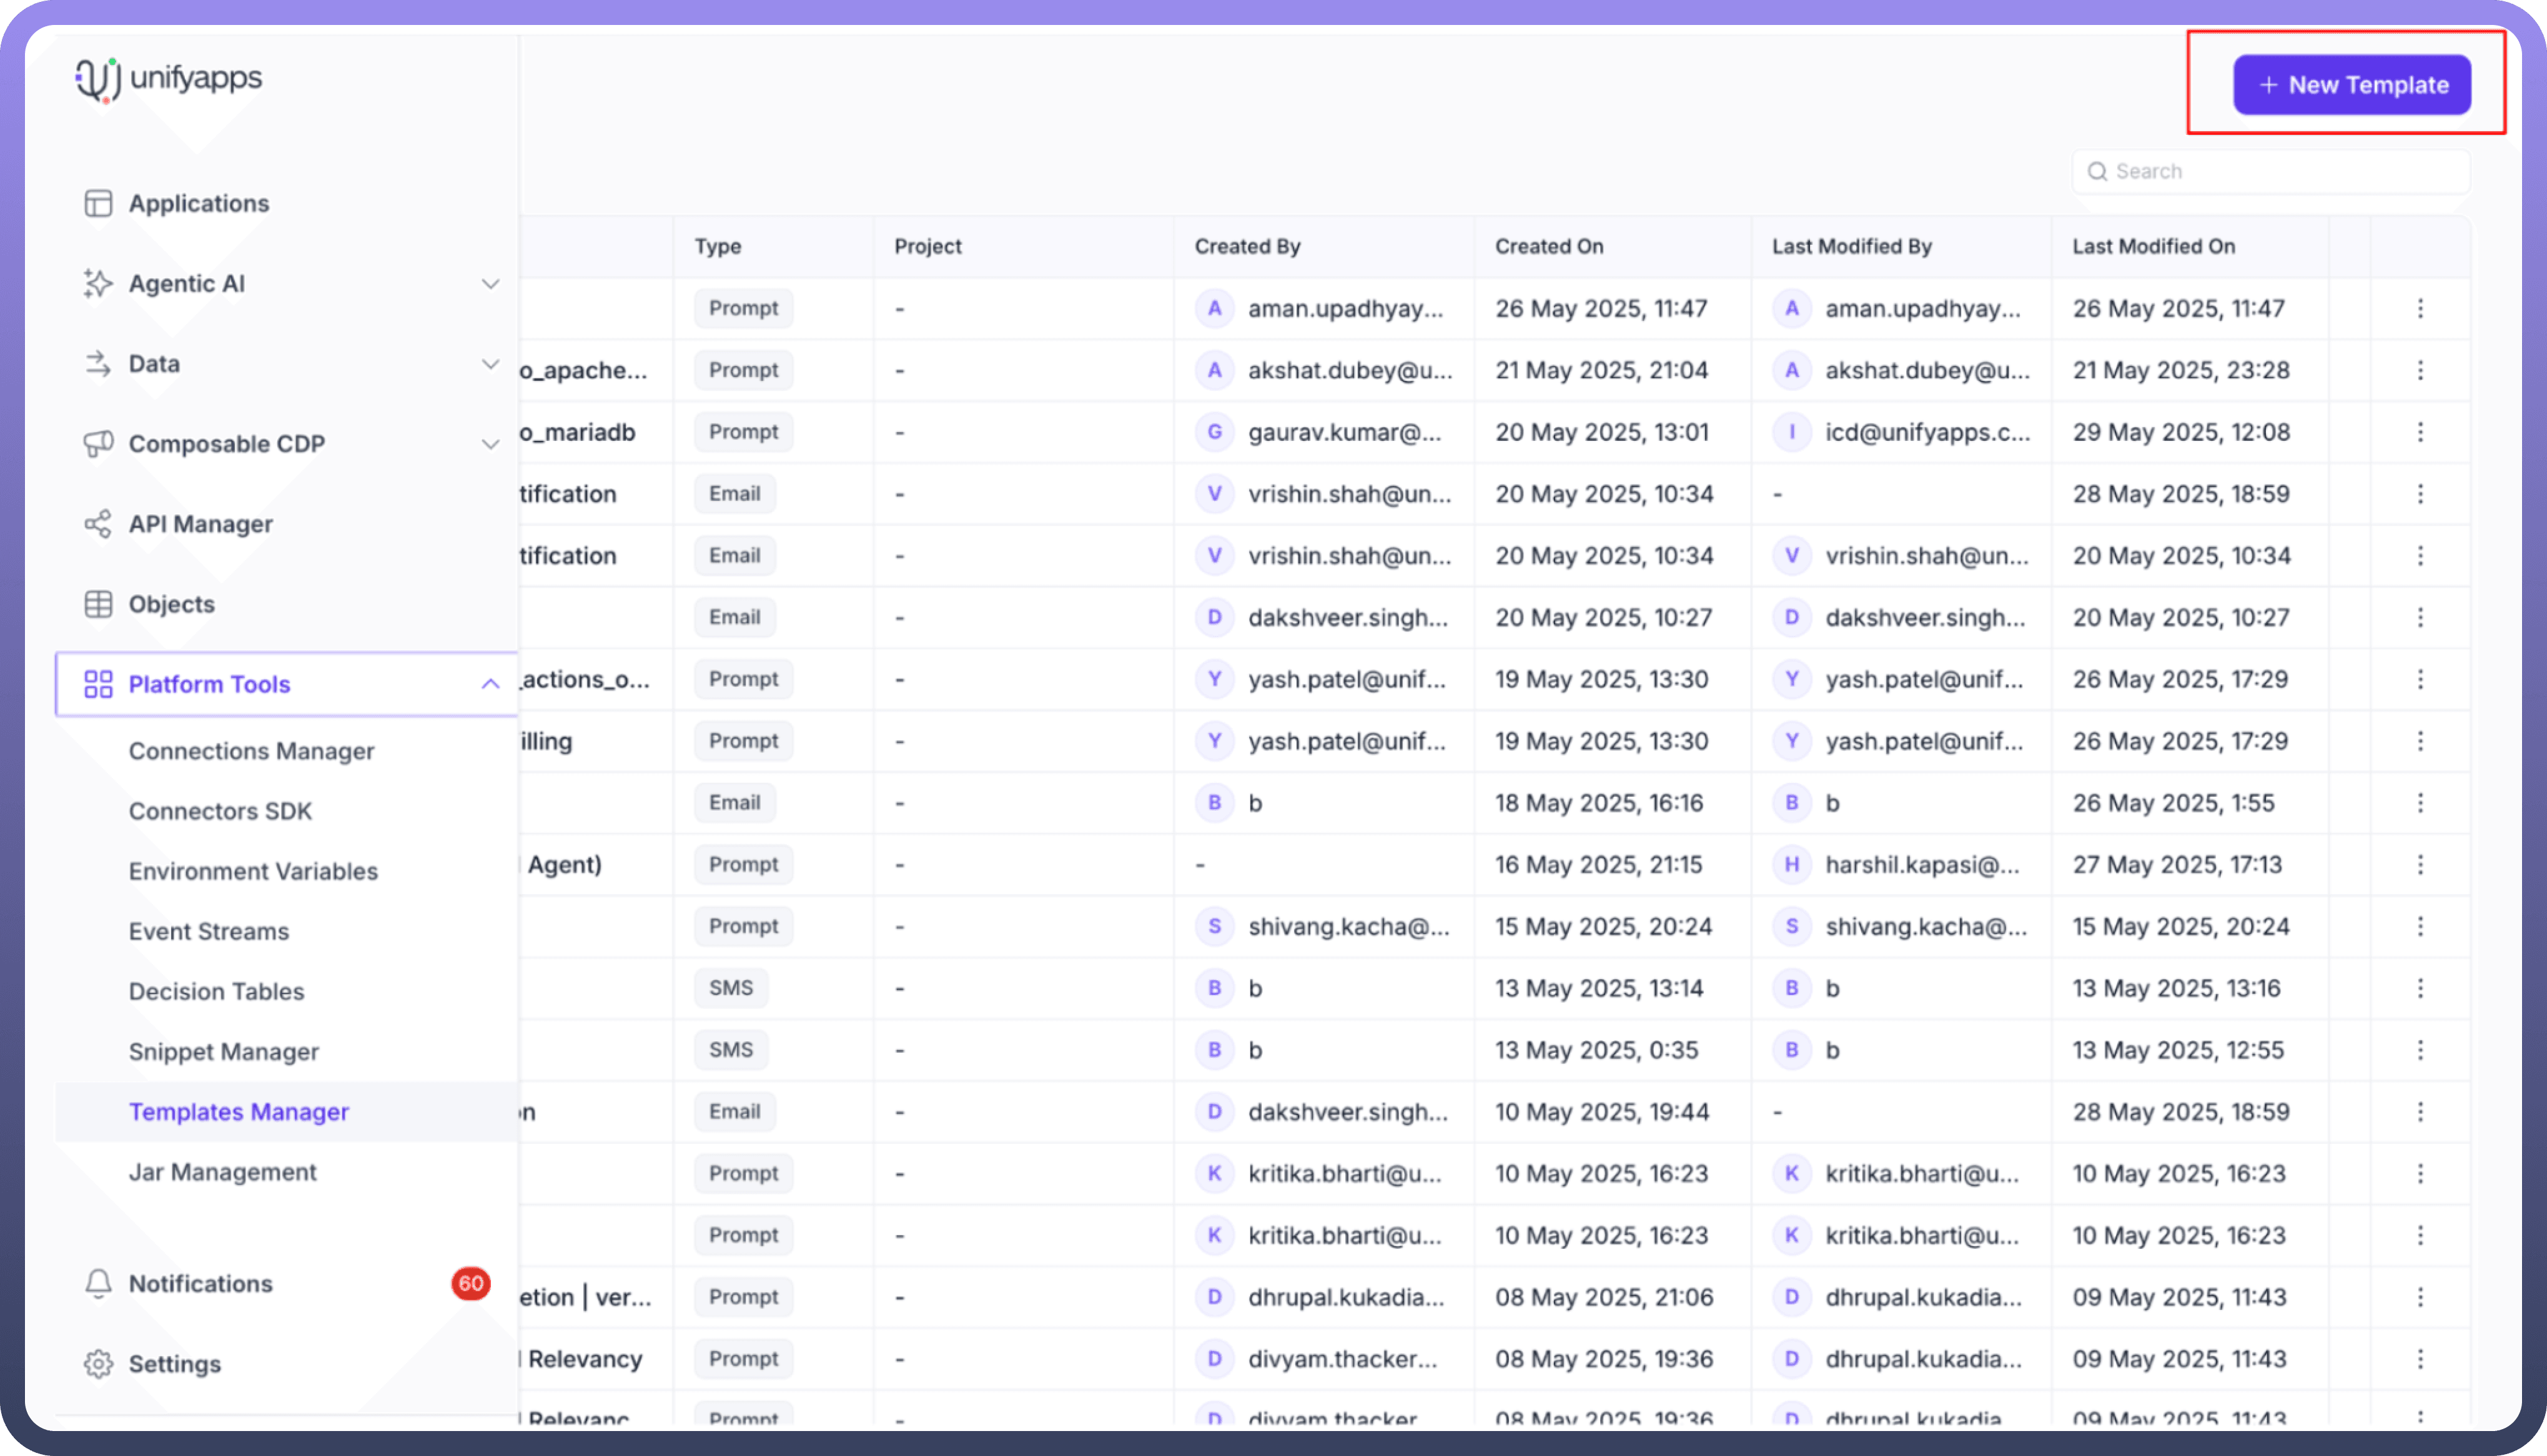Click the Created On column header
2547x1456 pixels.
[x=1549, y=246]
